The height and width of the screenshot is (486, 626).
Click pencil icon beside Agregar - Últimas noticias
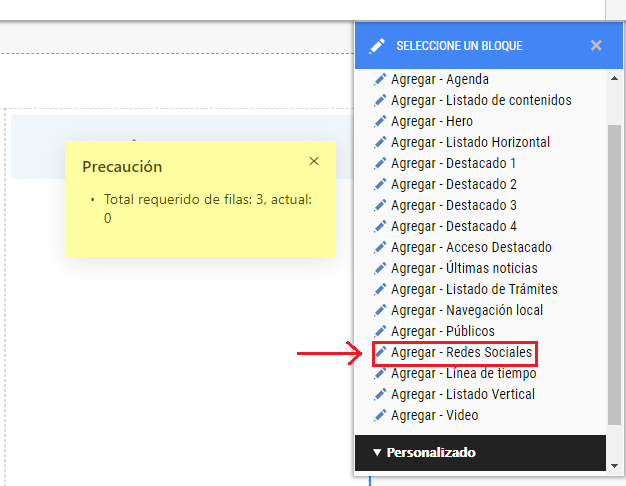click(380, 268)
